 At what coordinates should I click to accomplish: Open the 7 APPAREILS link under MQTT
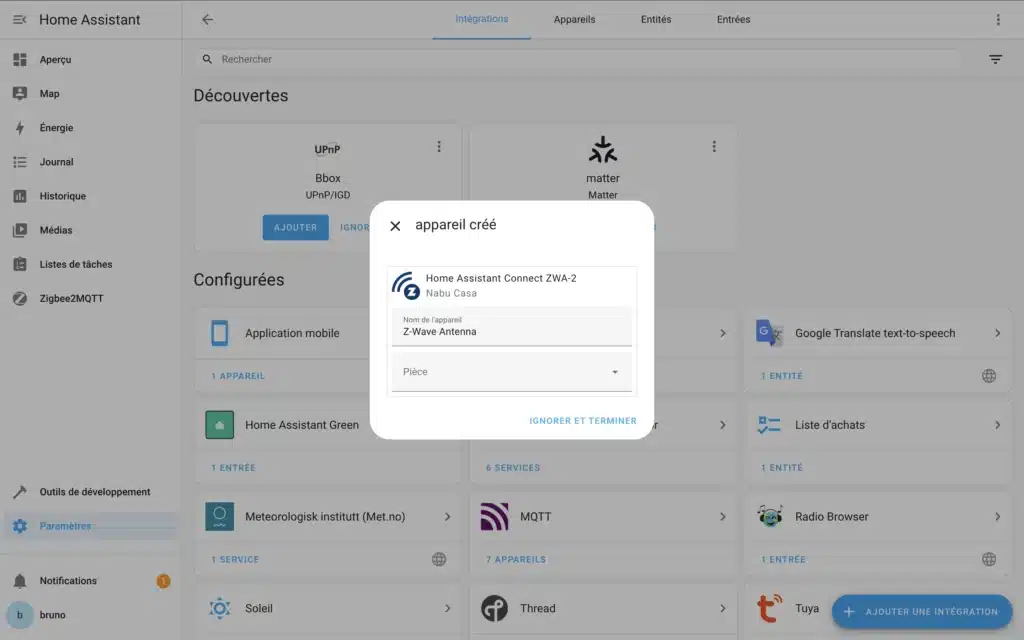tap(515, 560)
